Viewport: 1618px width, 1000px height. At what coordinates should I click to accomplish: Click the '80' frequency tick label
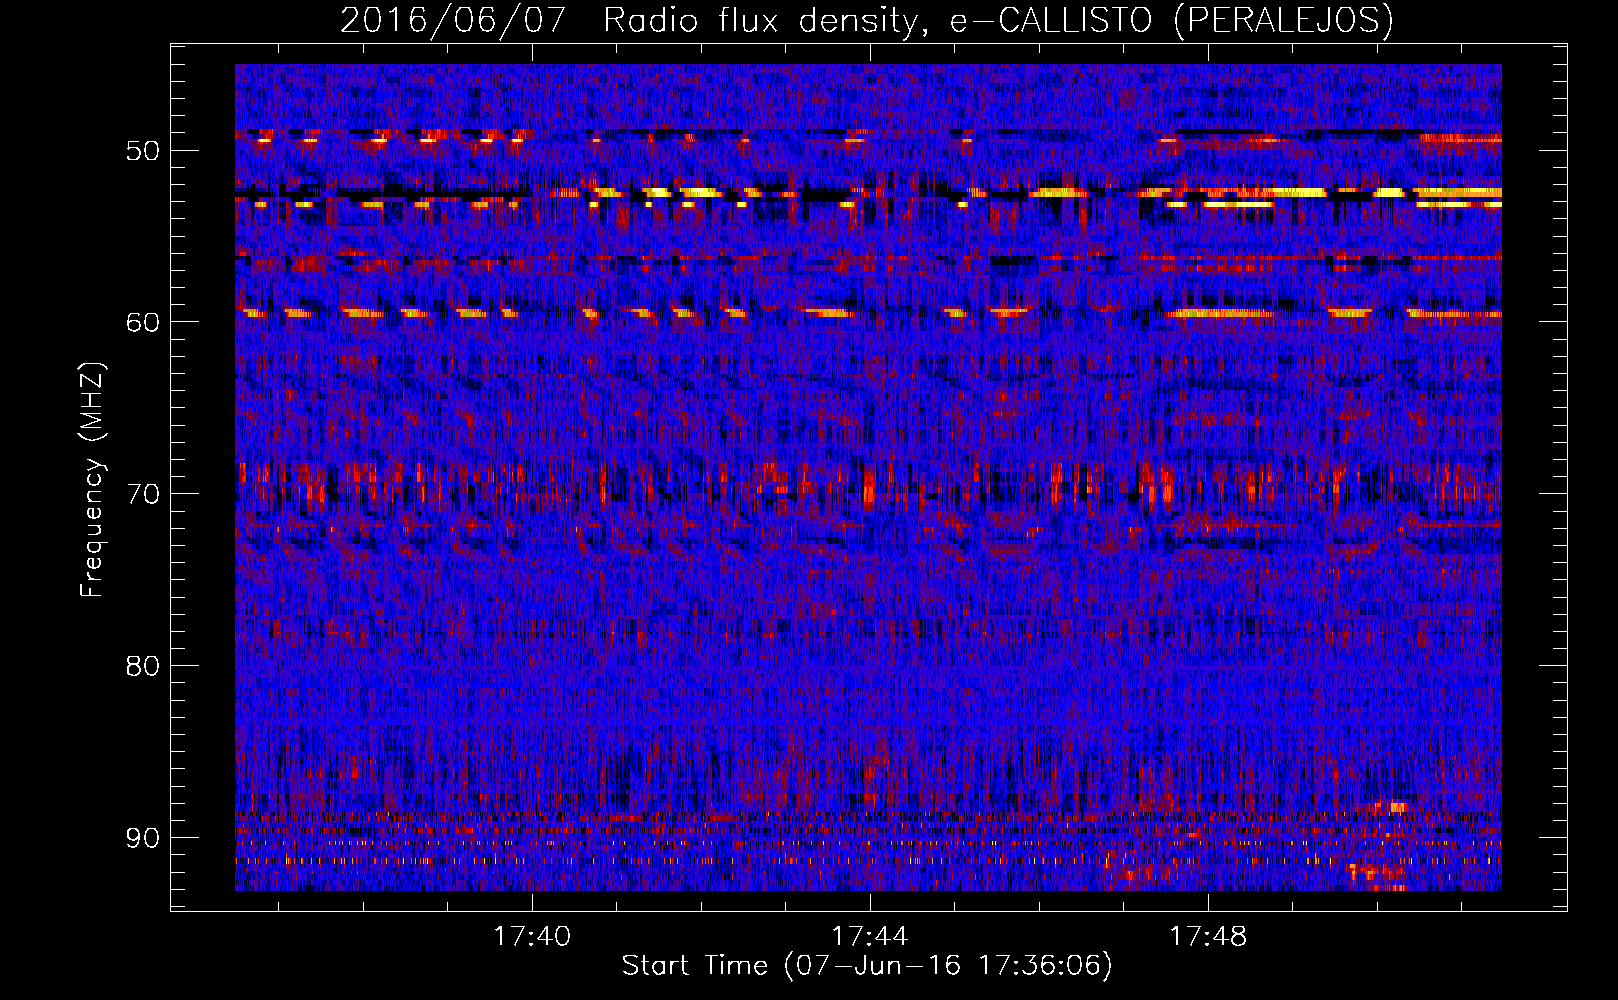coord(142,666)
